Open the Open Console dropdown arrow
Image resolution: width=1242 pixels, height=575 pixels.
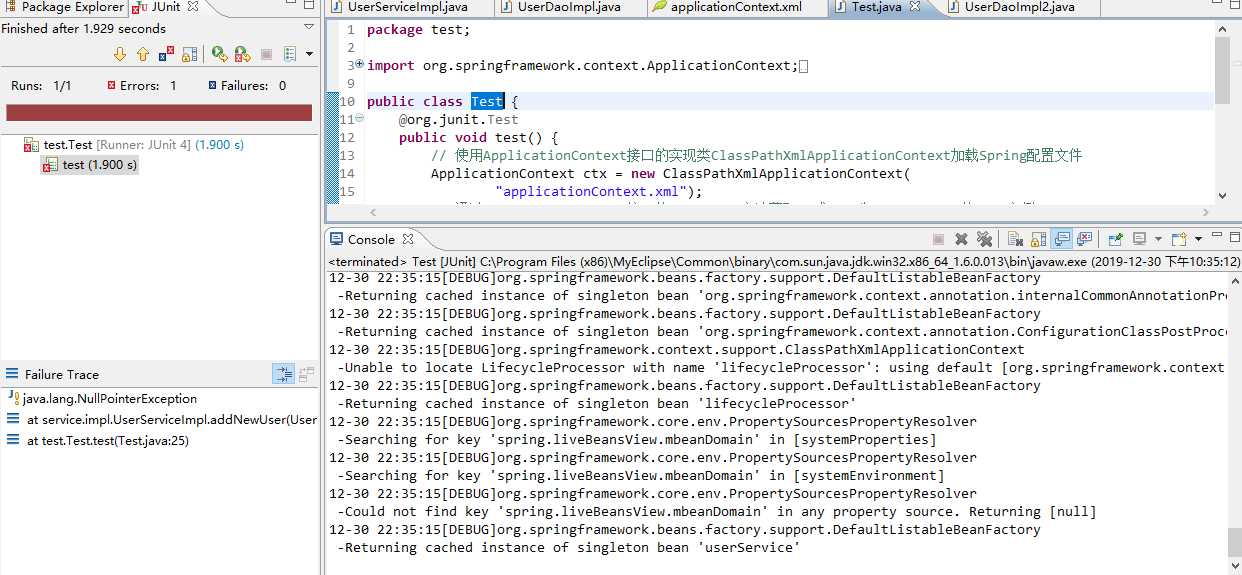tap(1196, 239)
